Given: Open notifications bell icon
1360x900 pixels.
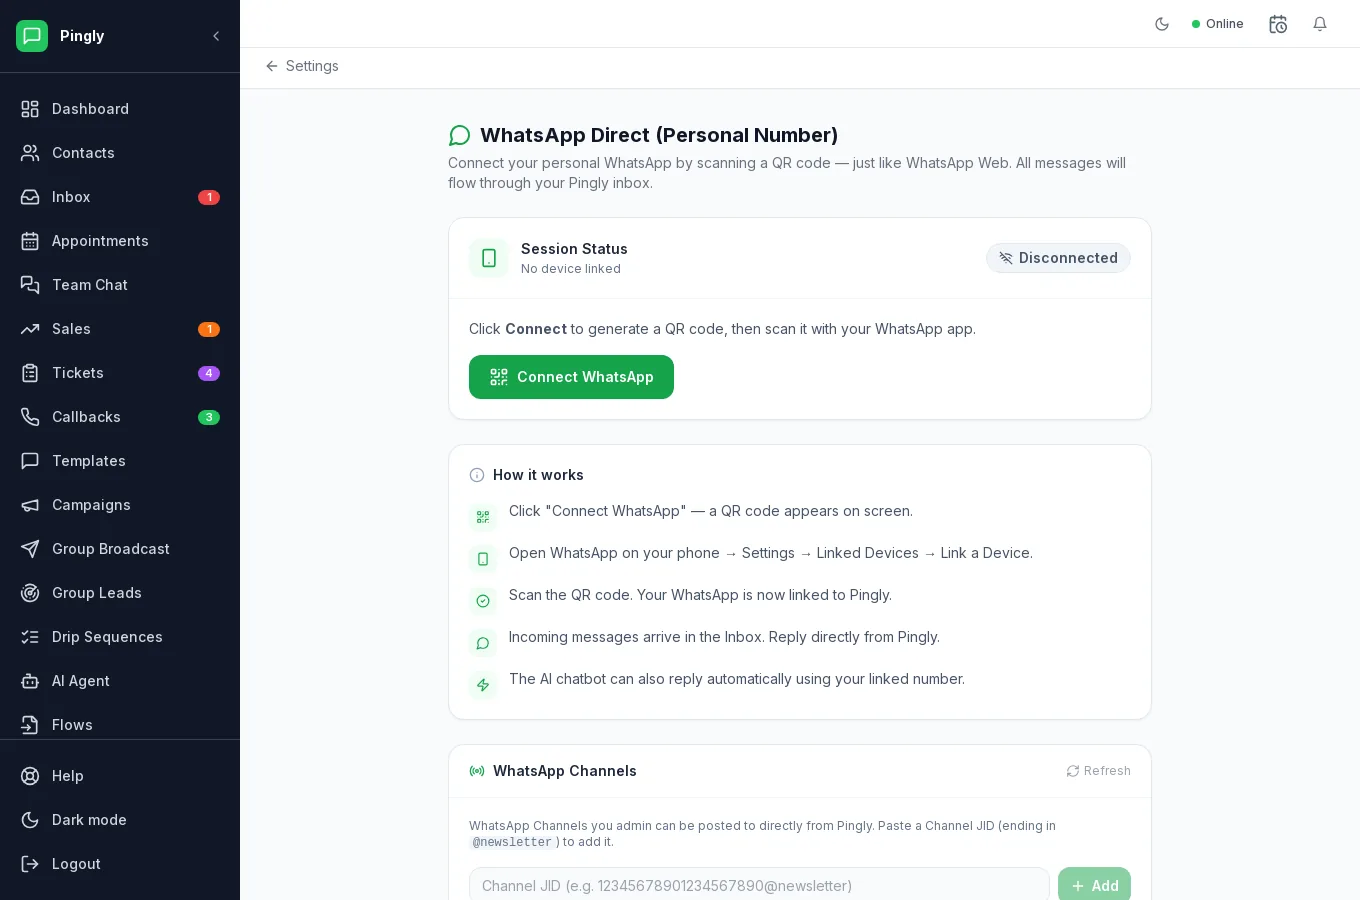Looking at the screenshot, I should (x=1320, y=24).
